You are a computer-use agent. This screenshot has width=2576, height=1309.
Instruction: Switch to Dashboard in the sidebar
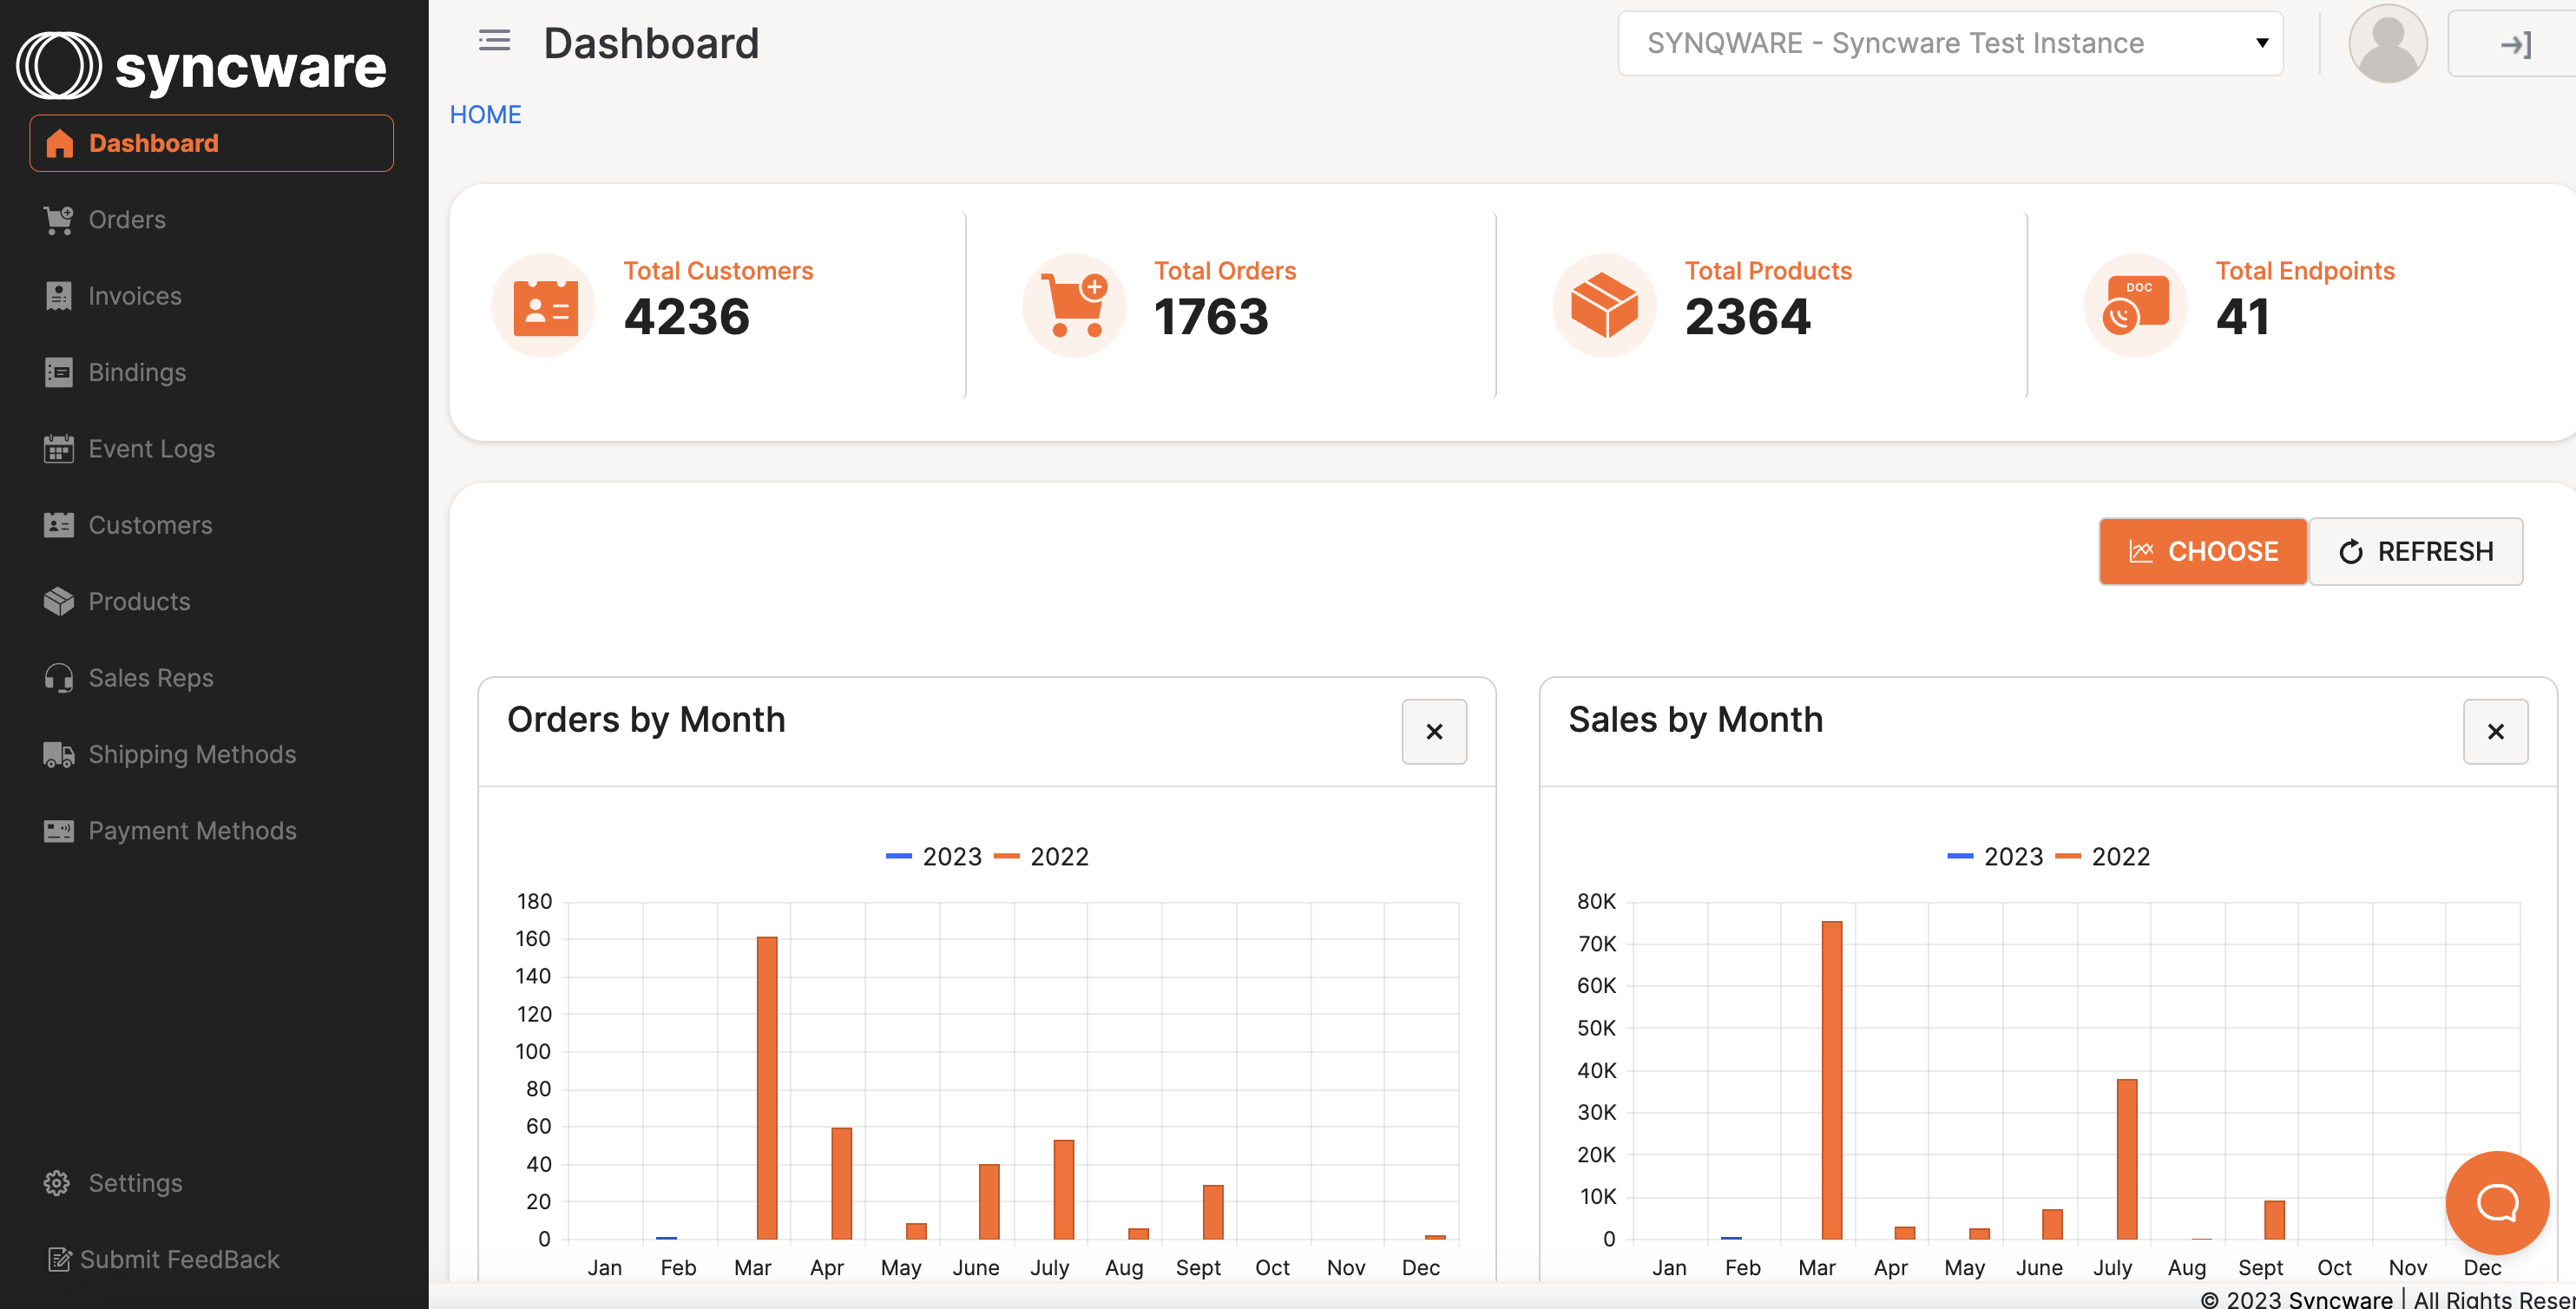coord(153,143)
